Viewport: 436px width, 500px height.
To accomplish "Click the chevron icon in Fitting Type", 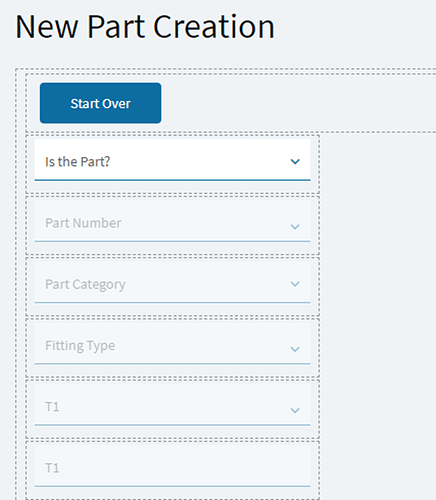I will (295, 349).
